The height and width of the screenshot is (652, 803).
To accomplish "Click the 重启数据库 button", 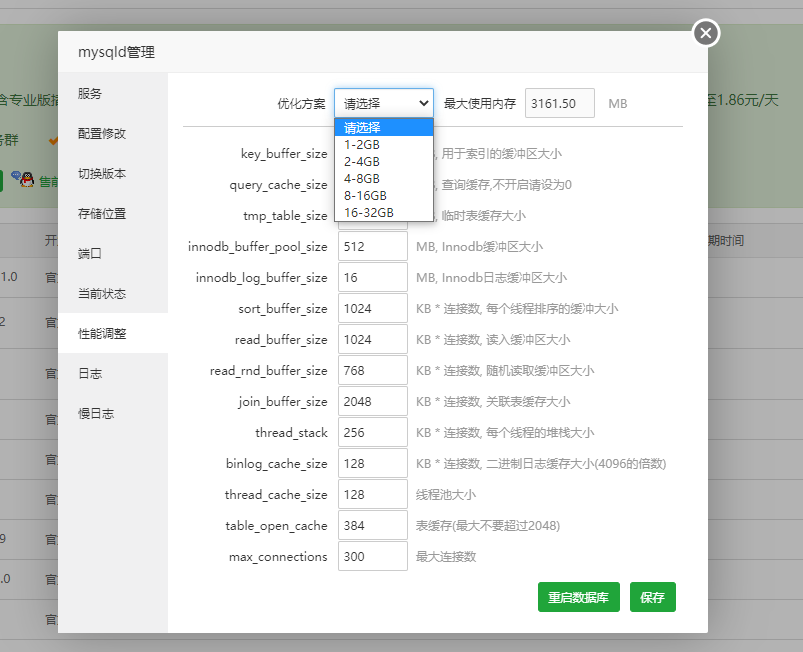I will pos(579,597).
